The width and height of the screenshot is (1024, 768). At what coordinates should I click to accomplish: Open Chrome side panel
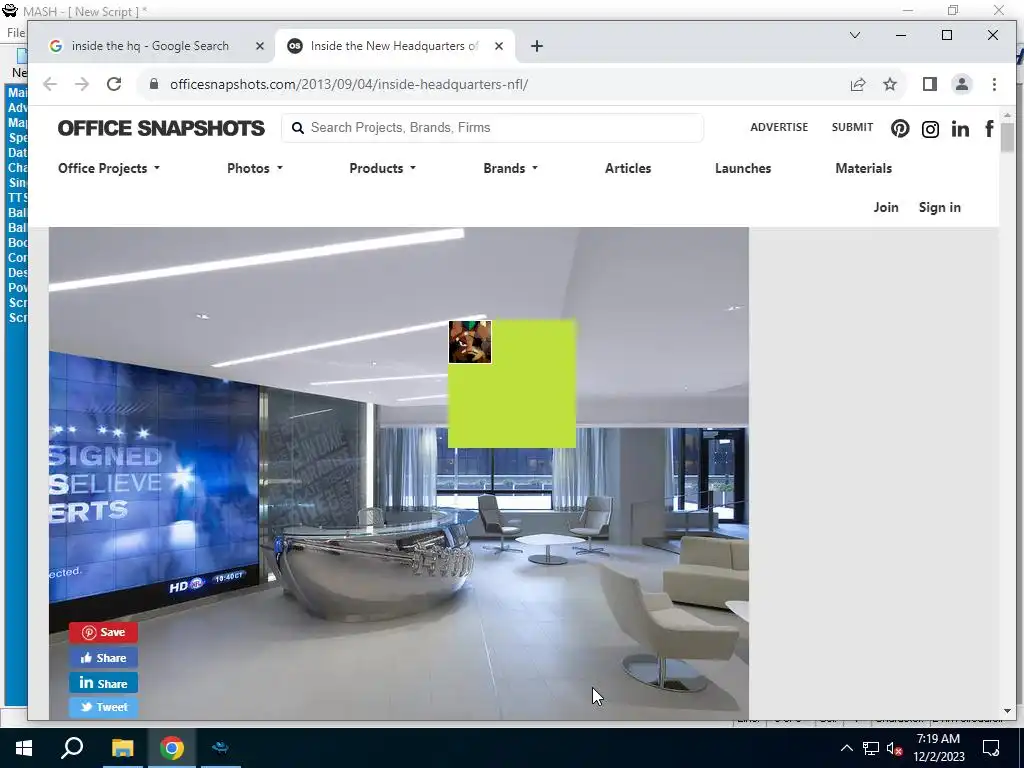(929, 84)
